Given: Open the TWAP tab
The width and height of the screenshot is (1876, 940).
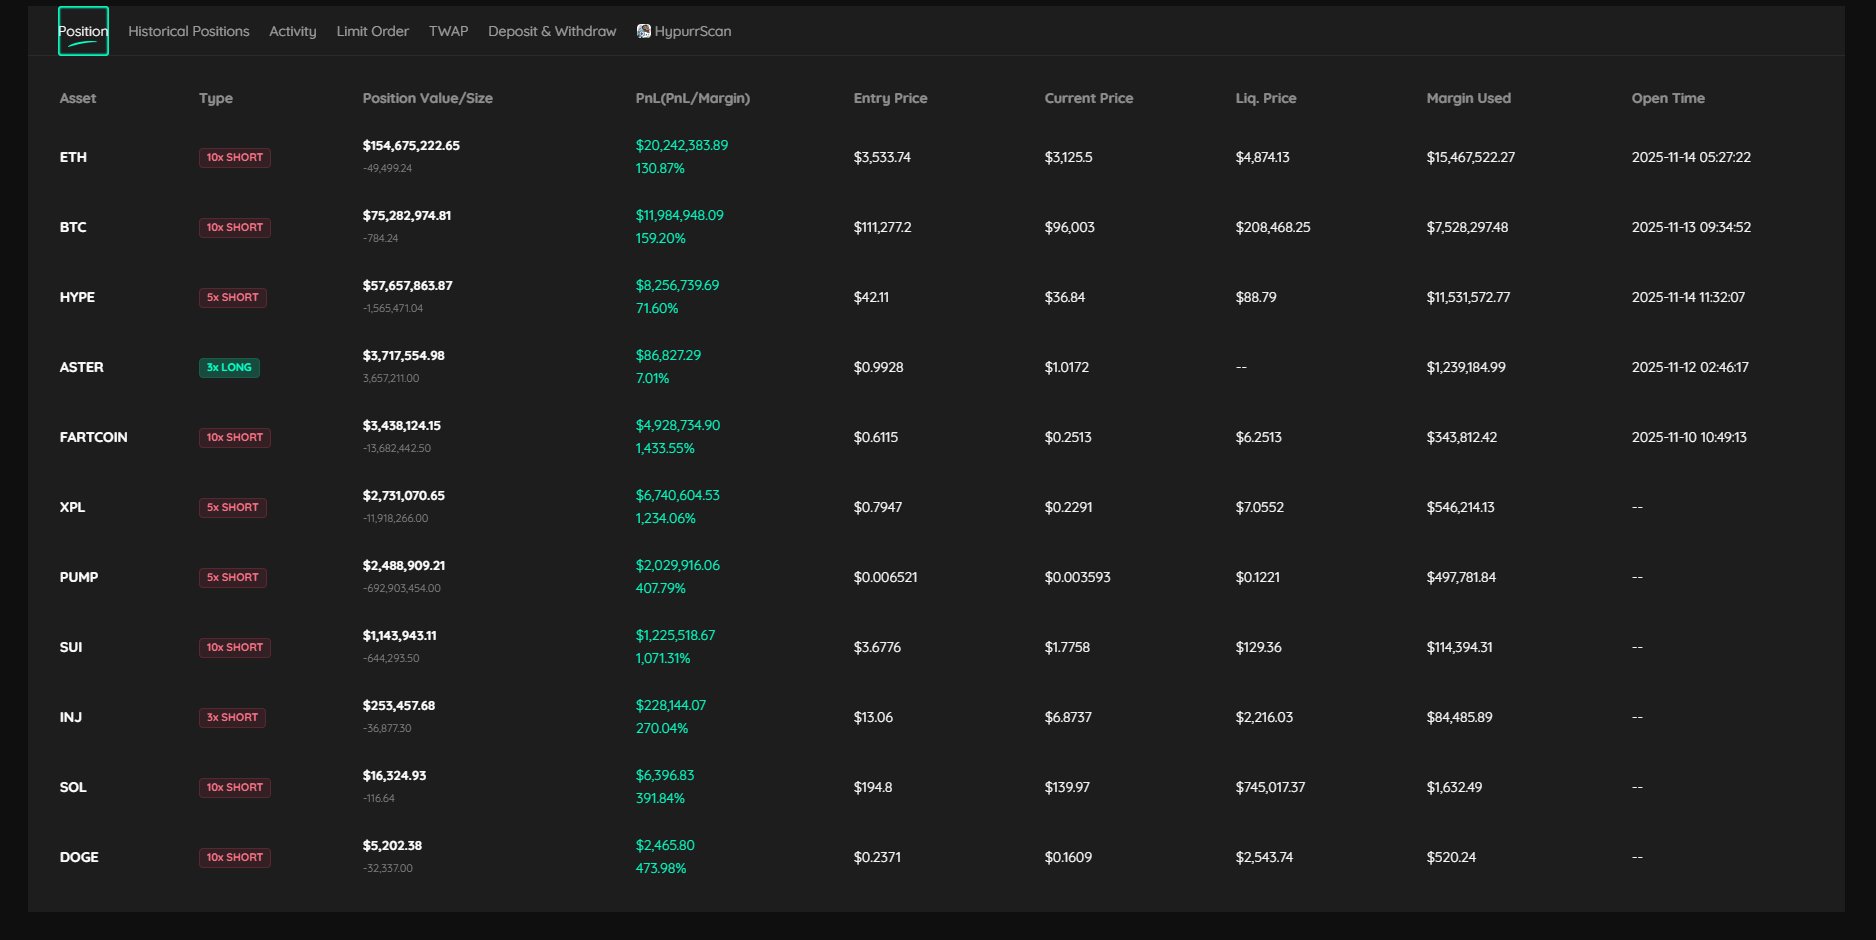Looking at the screenshot, I should pos(448,31).
